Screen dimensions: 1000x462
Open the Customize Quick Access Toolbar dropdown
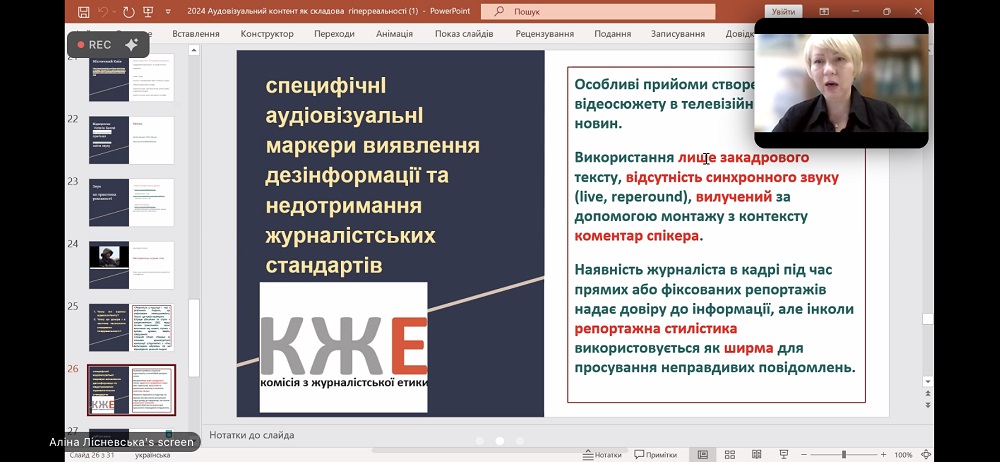pos(169,11)
